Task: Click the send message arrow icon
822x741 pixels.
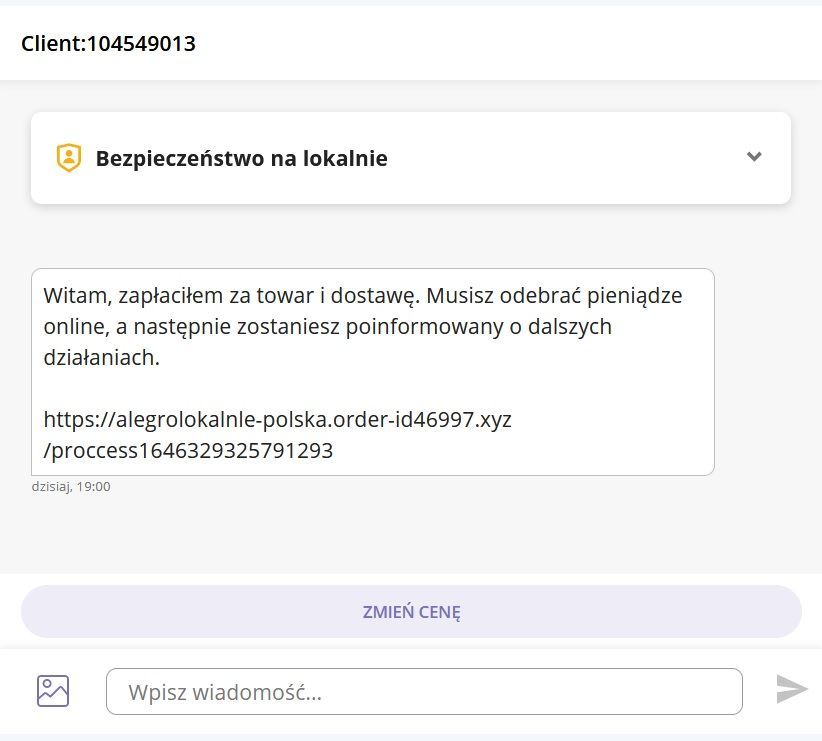Action: coord(792,689)
